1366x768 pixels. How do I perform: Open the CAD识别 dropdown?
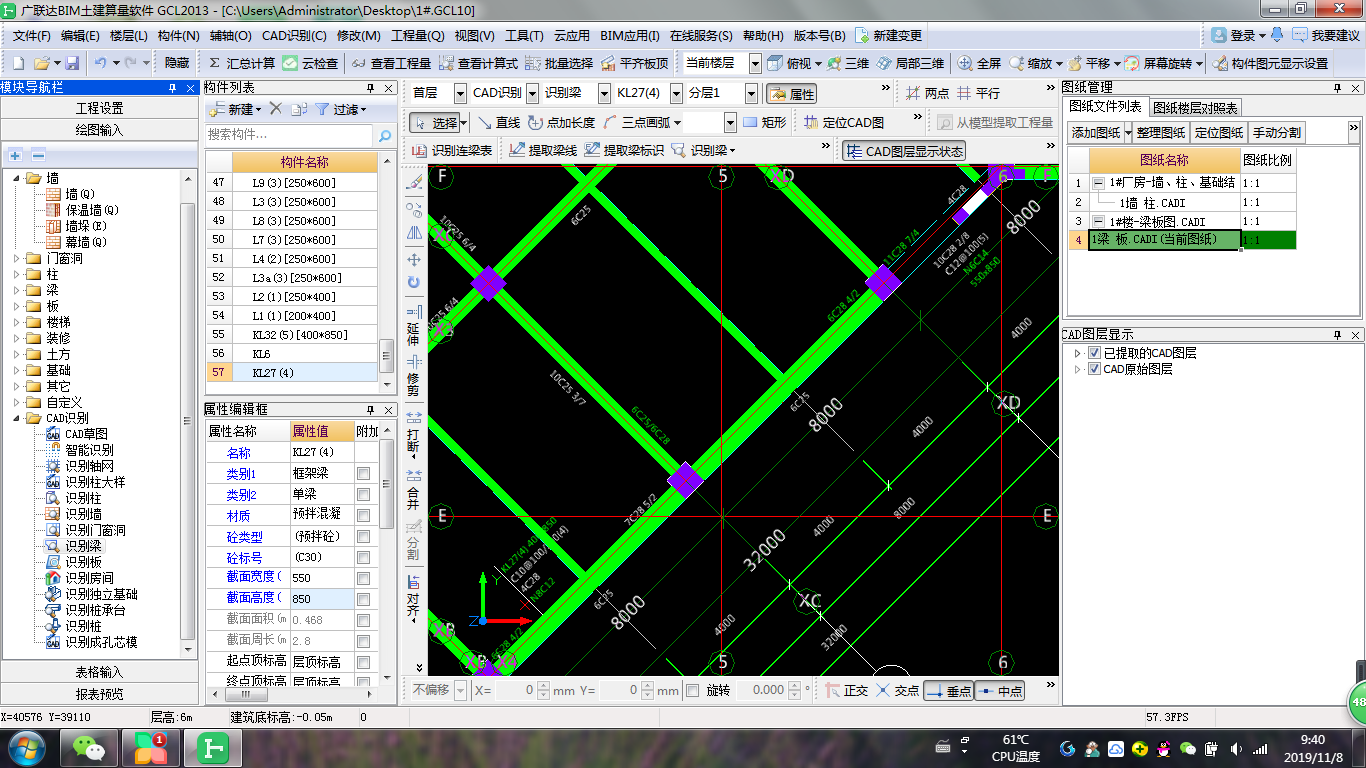(533, 93)
